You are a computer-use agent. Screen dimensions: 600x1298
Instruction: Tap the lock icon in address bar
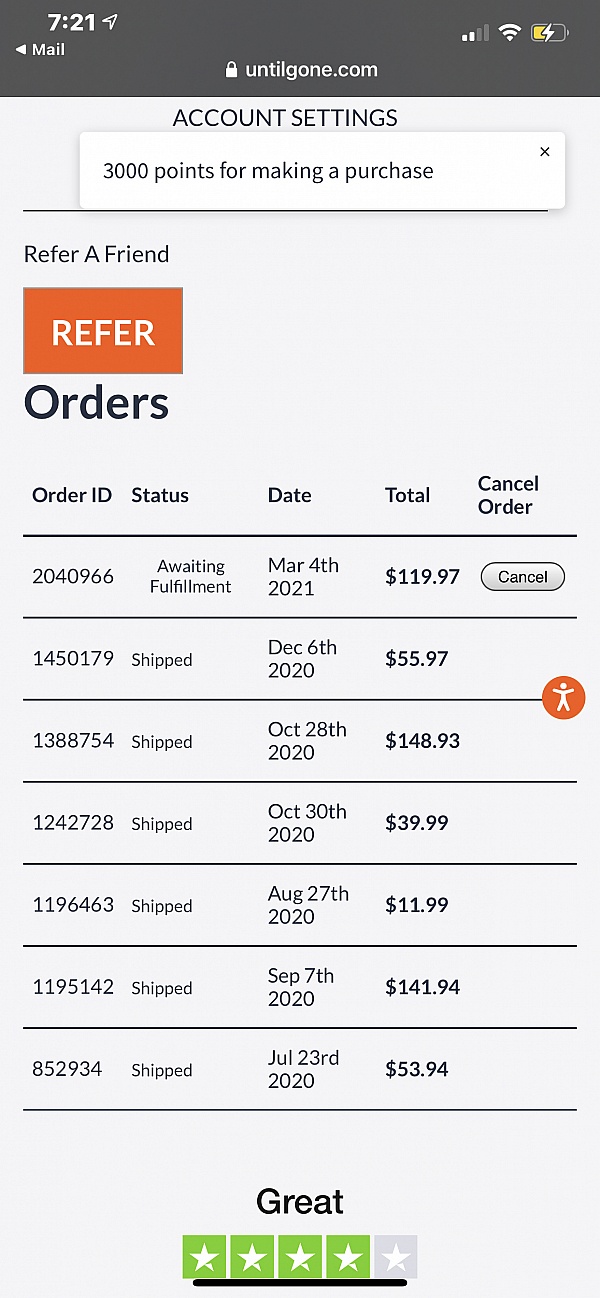[x=232, y=70]
